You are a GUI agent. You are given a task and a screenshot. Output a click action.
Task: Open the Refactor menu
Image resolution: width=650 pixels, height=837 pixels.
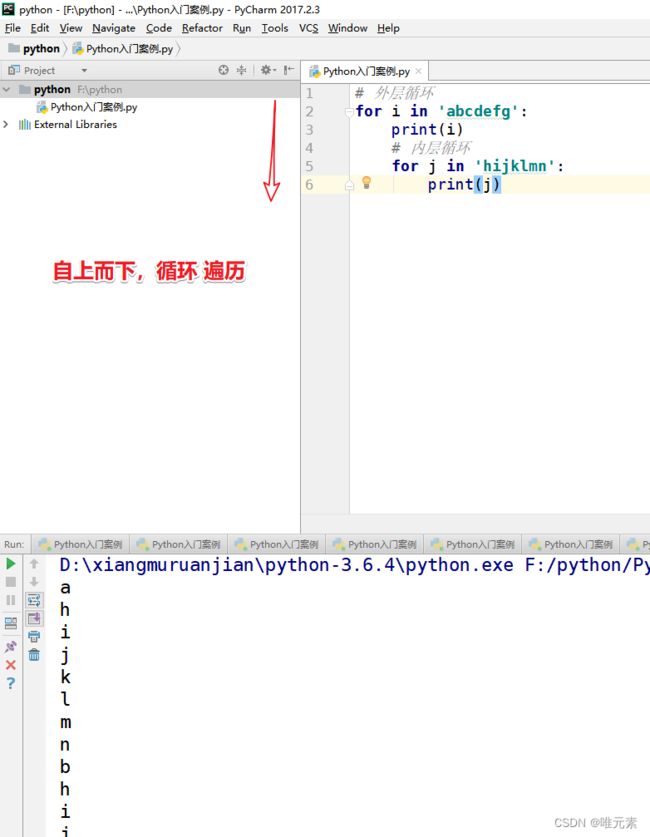click(x=202, y=28)
